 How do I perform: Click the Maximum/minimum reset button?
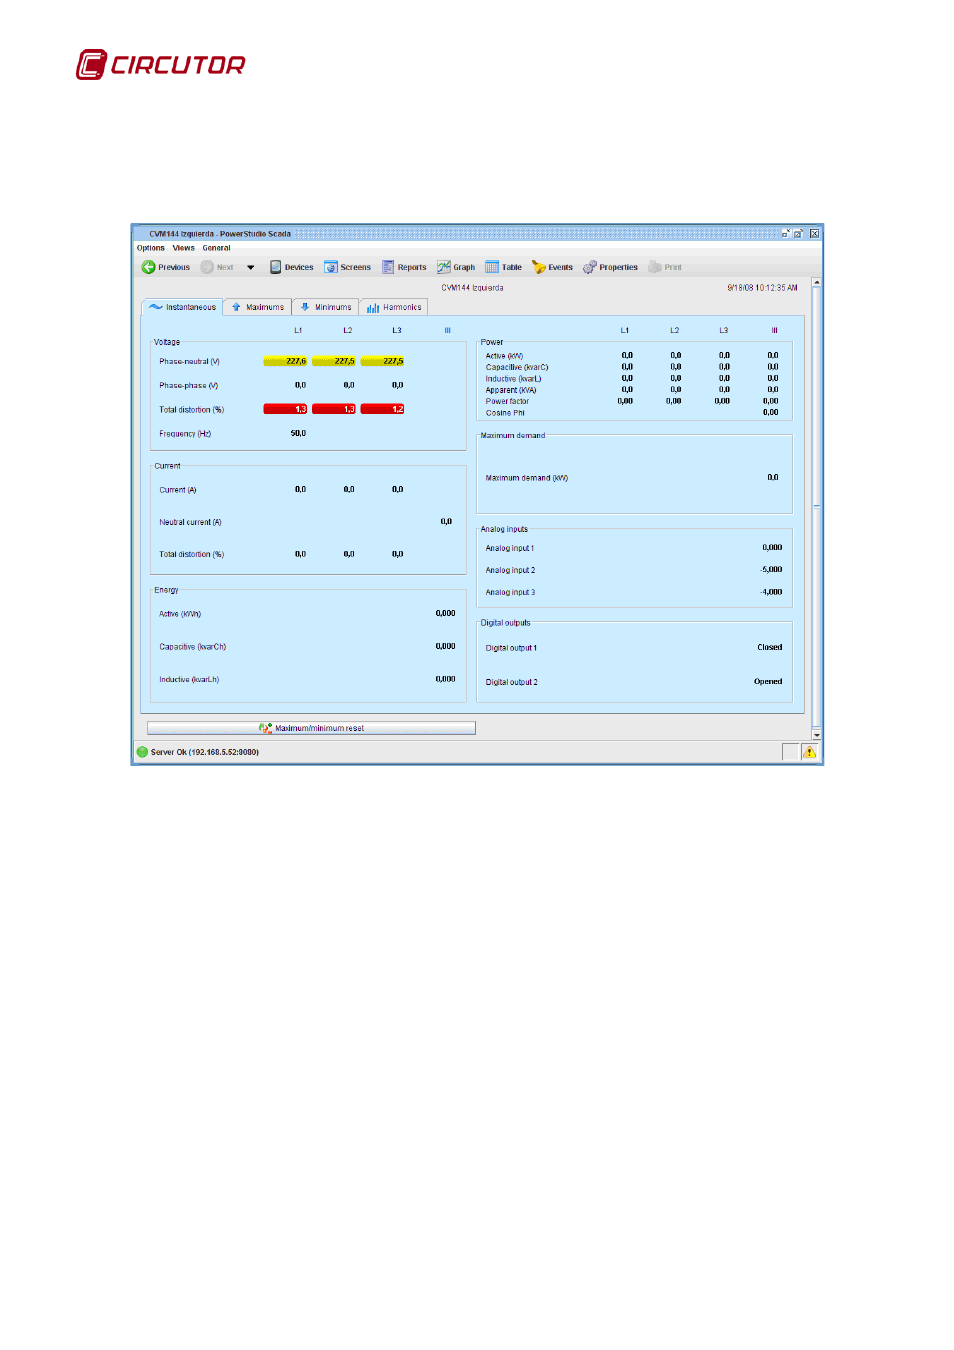pyautogui.click(x=311, y=728)
